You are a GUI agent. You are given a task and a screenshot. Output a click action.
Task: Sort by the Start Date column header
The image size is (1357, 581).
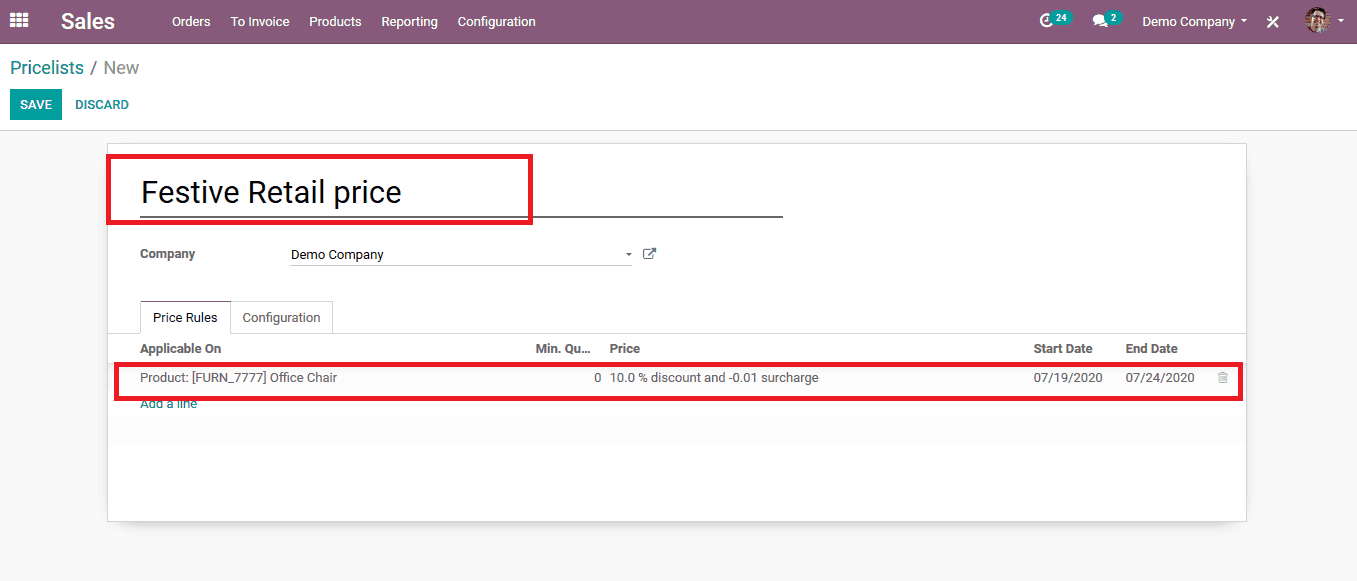[x=1063, y=349]
